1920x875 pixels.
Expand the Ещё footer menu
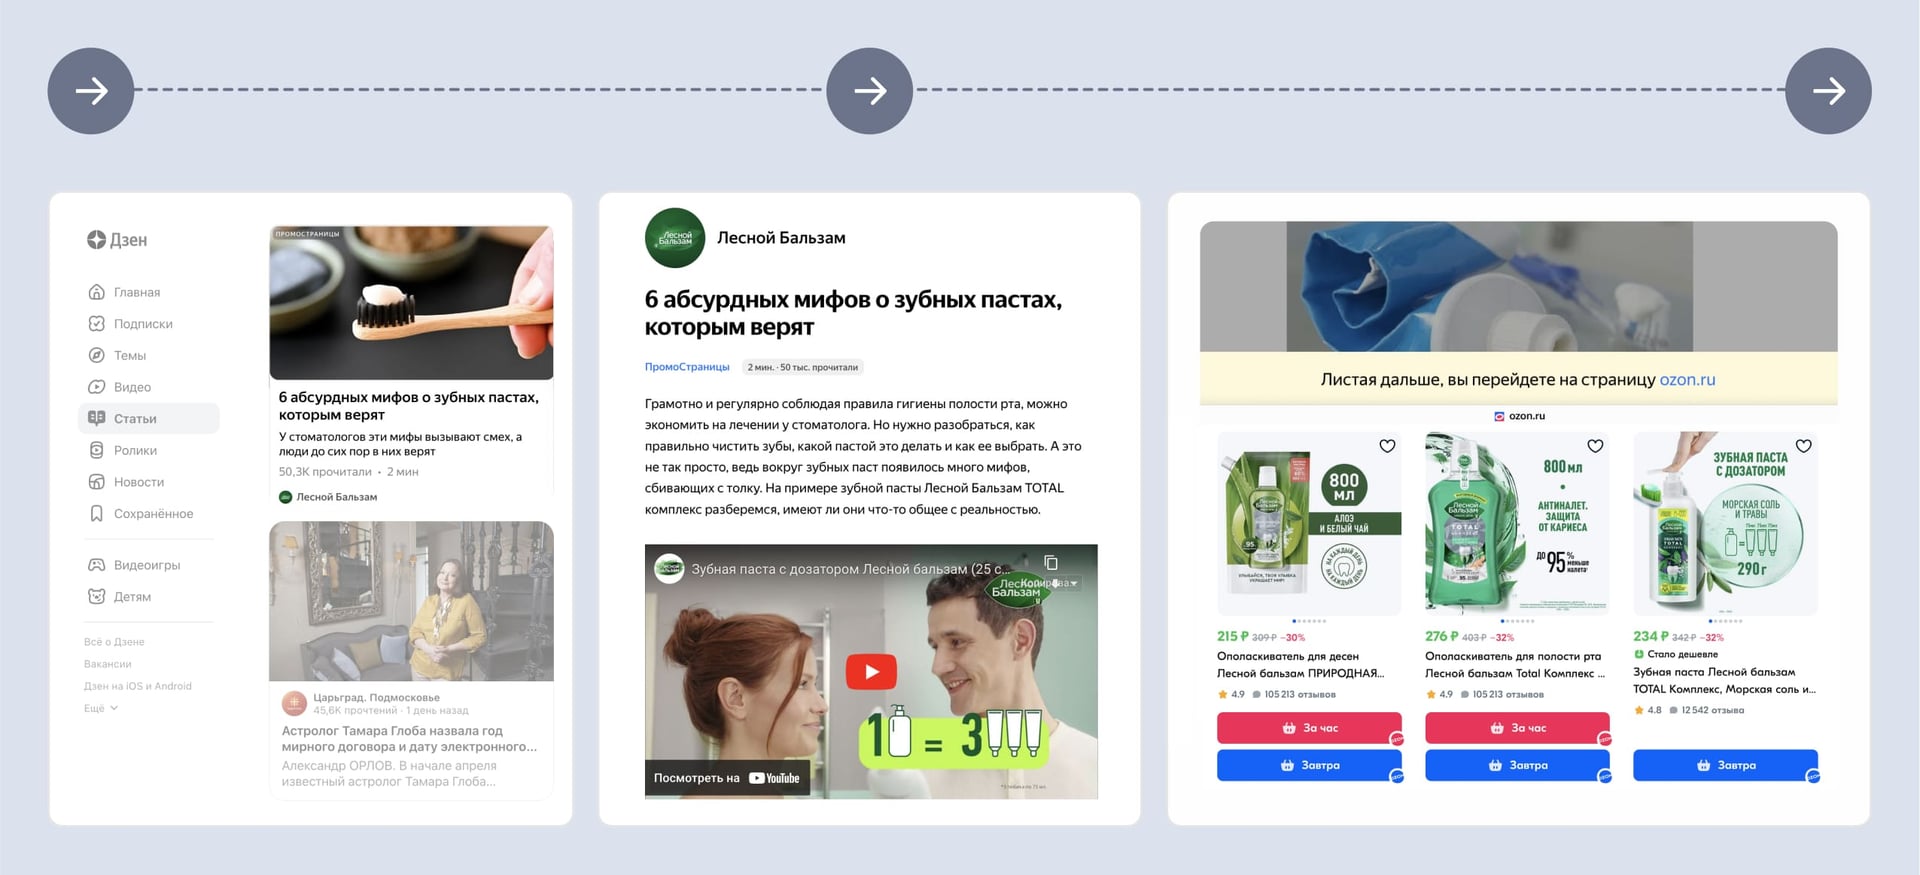click(x=101, y=708)
